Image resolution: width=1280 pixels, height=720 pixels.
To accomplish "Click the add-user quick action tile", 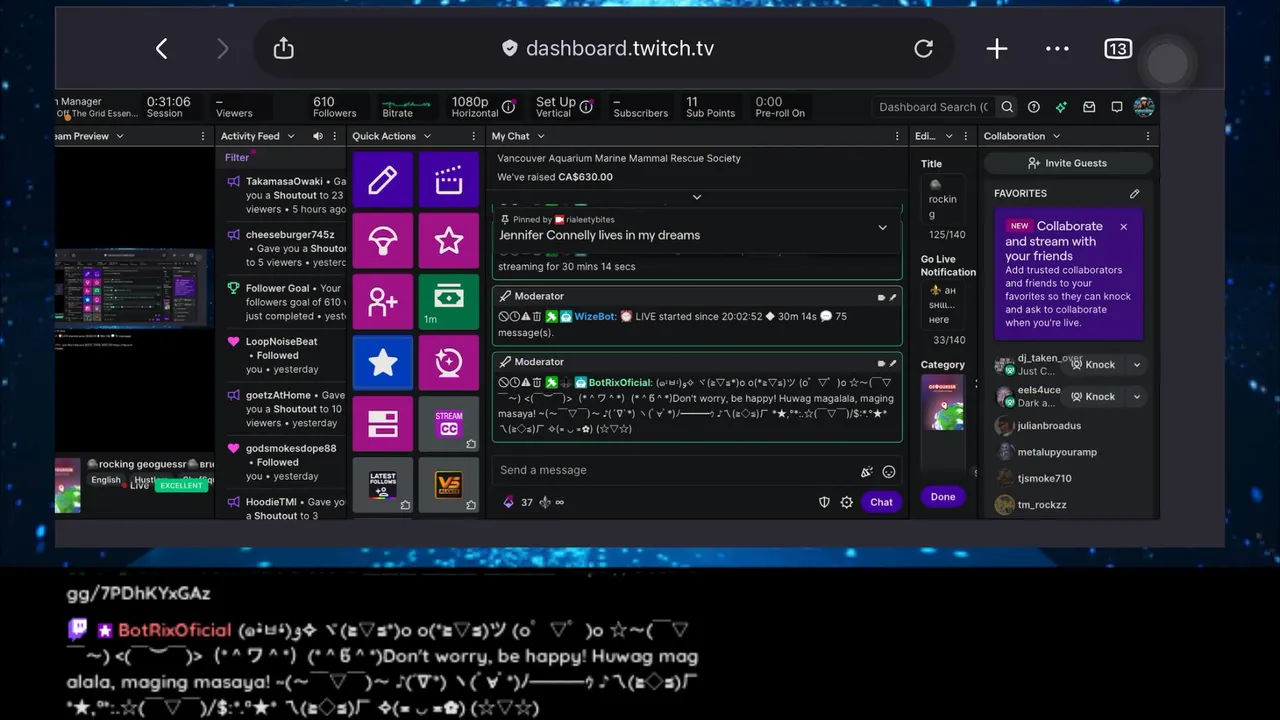I will pos(382,302).
